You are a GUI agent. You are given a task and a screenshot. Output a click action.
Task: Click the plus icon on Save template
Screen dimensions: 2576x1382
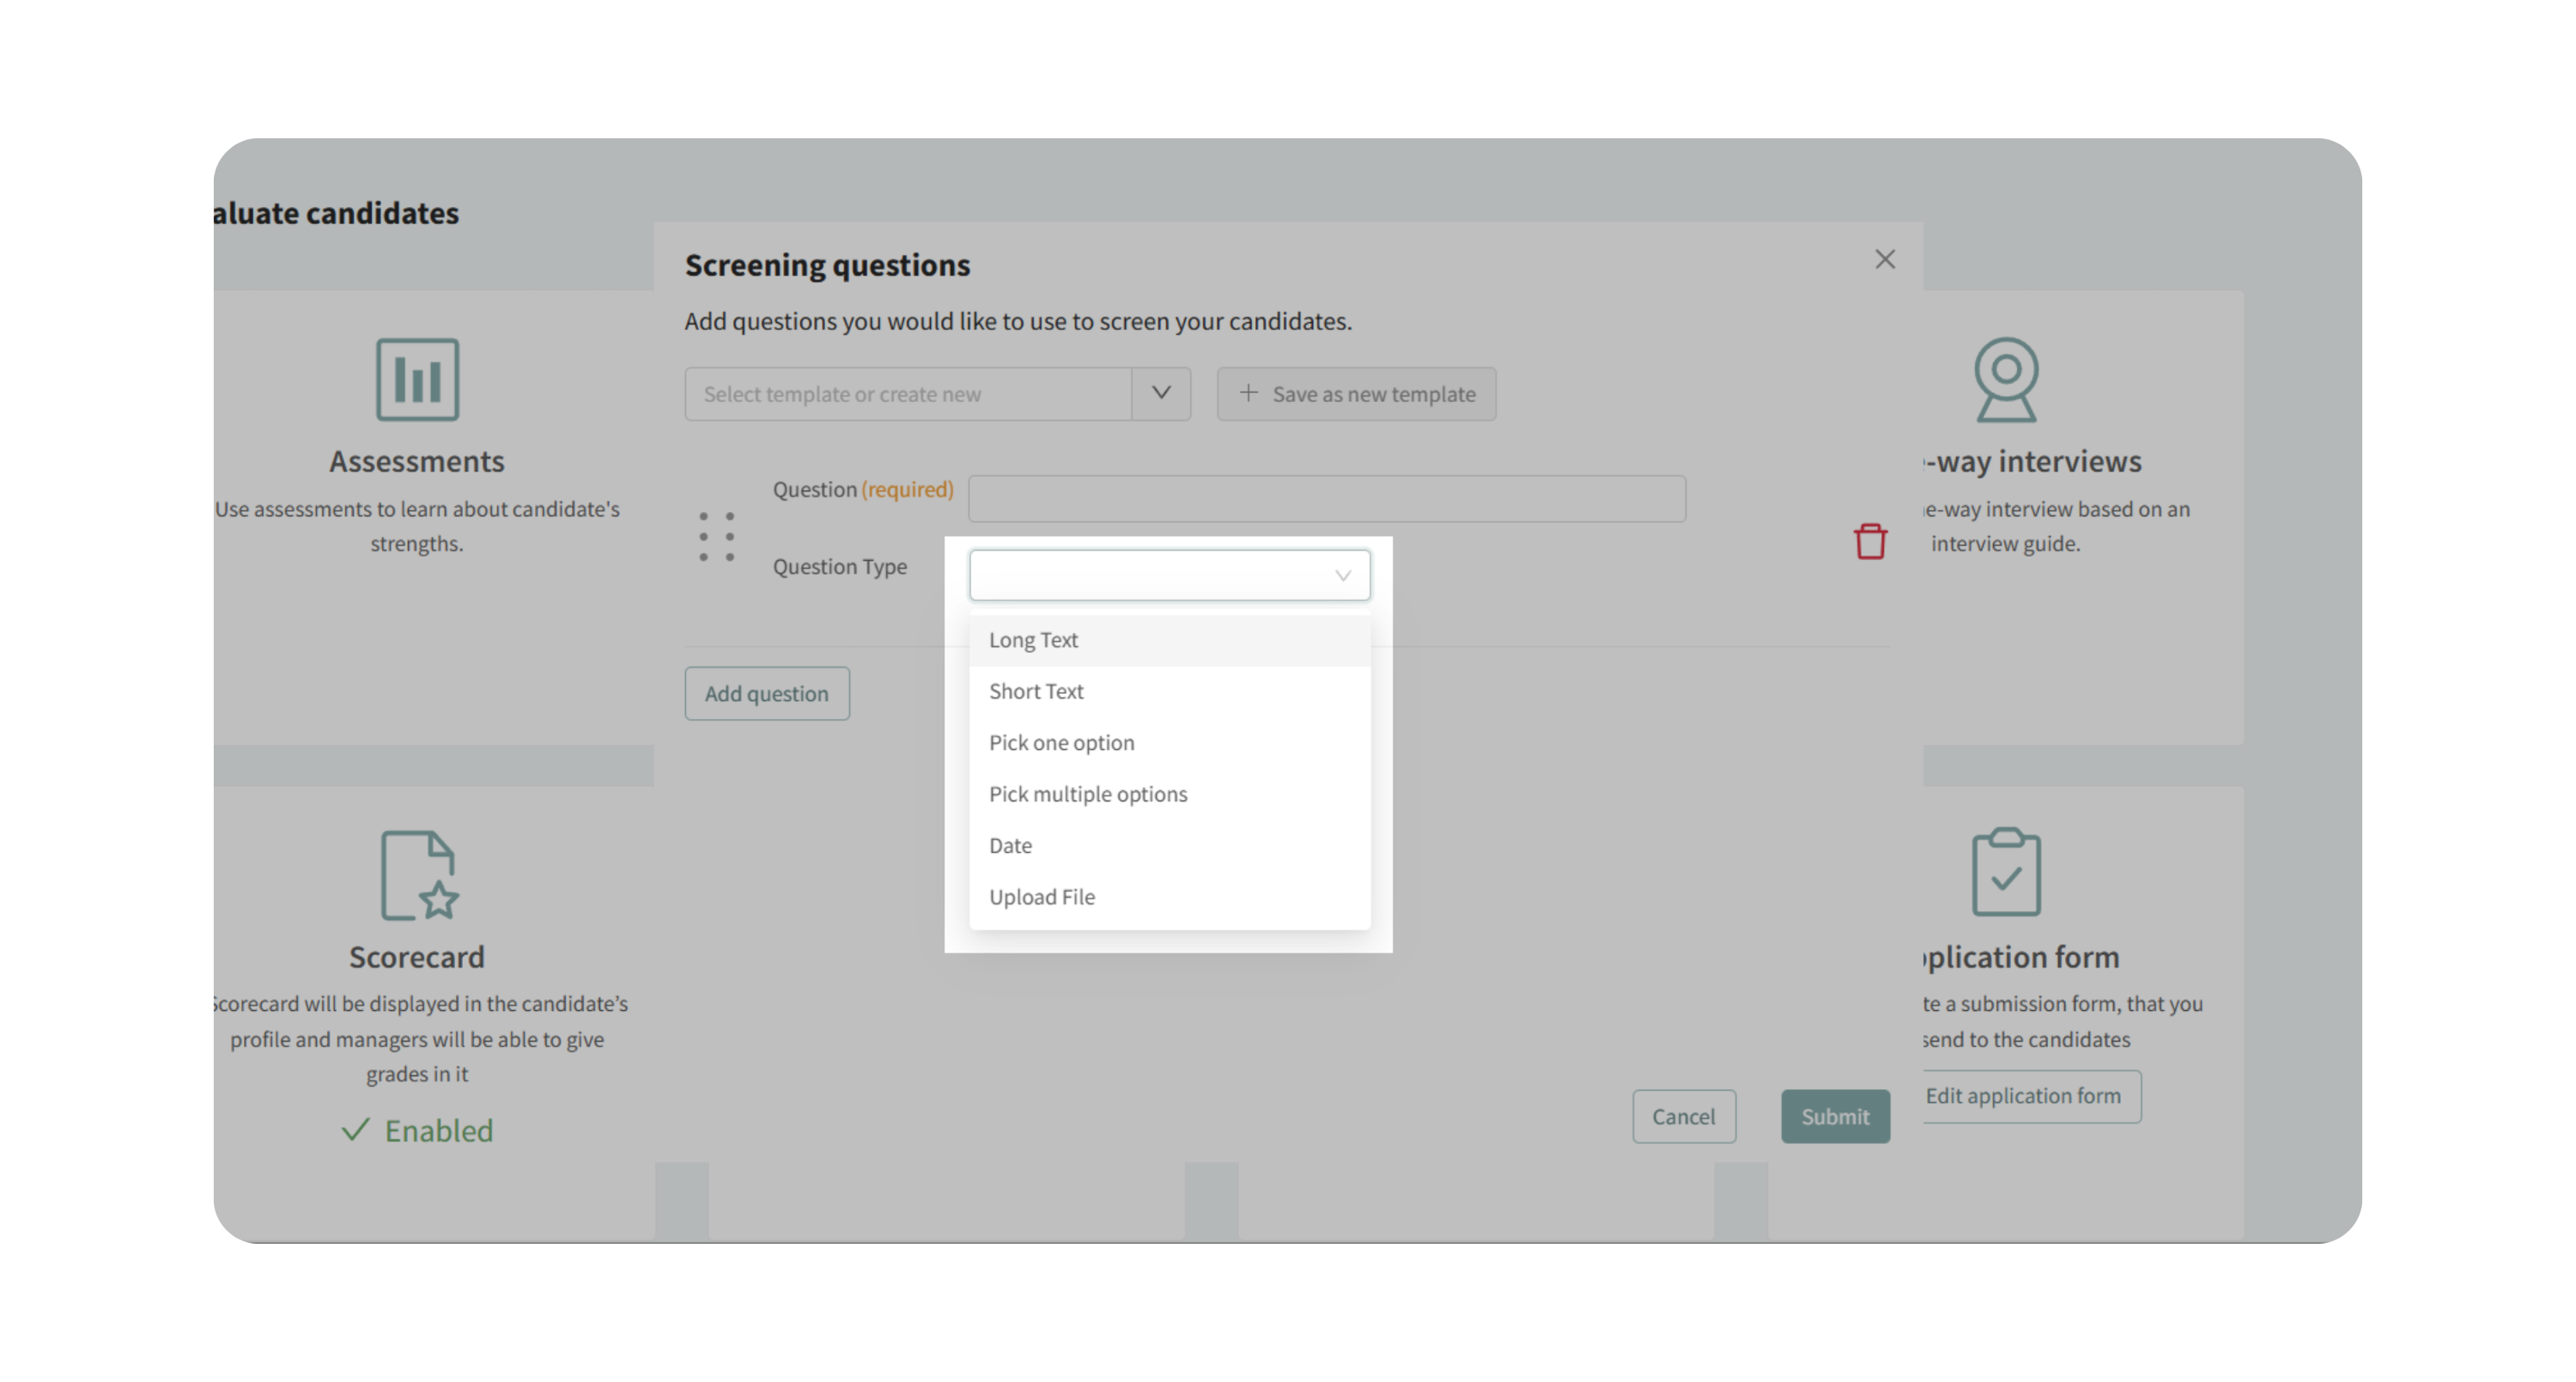(x=1248, y=393)
